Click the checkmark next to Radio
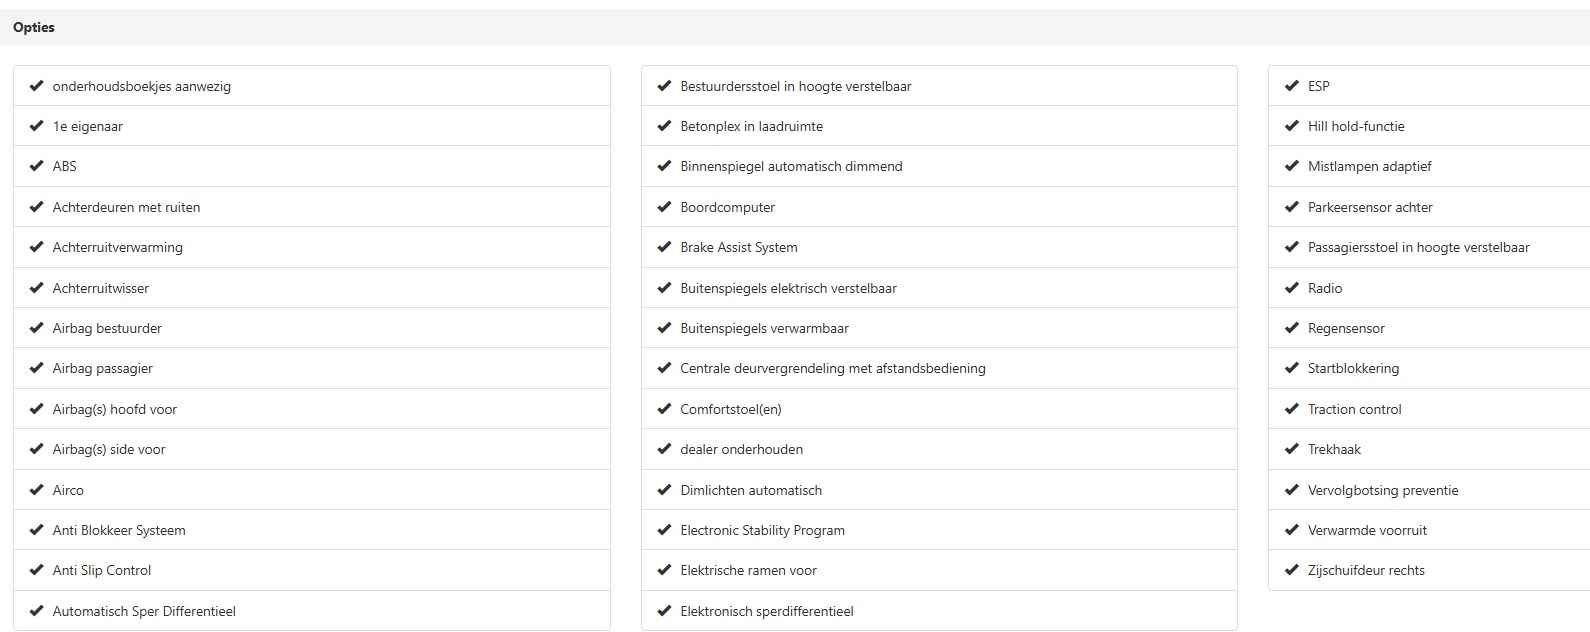The height and width of the screenshot is (632, 1590). click(x=1292, y=288)
